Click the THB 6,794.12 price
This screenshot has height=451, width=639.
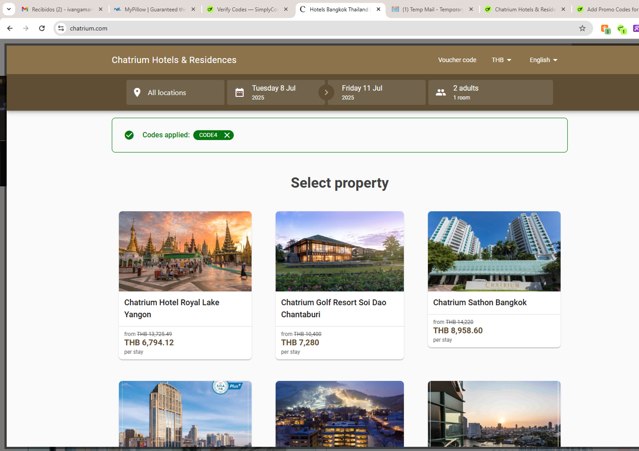[149, 343]
